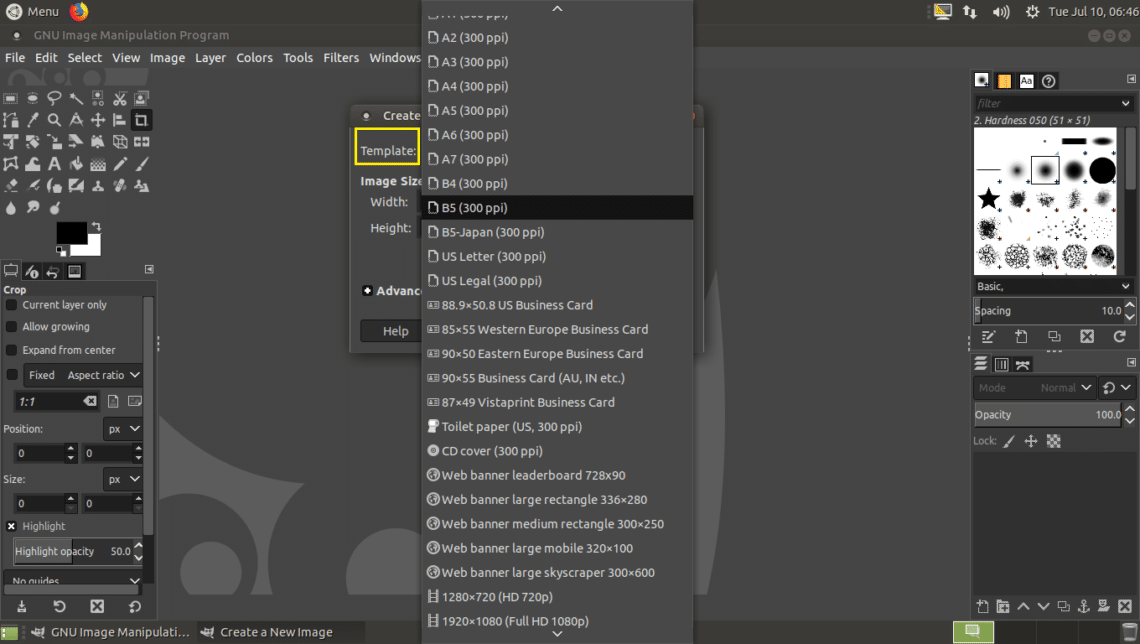Select the Bucket Fill tool
Image resolution: width=1140 pixels, height=644 pixels.
[76, 164]
